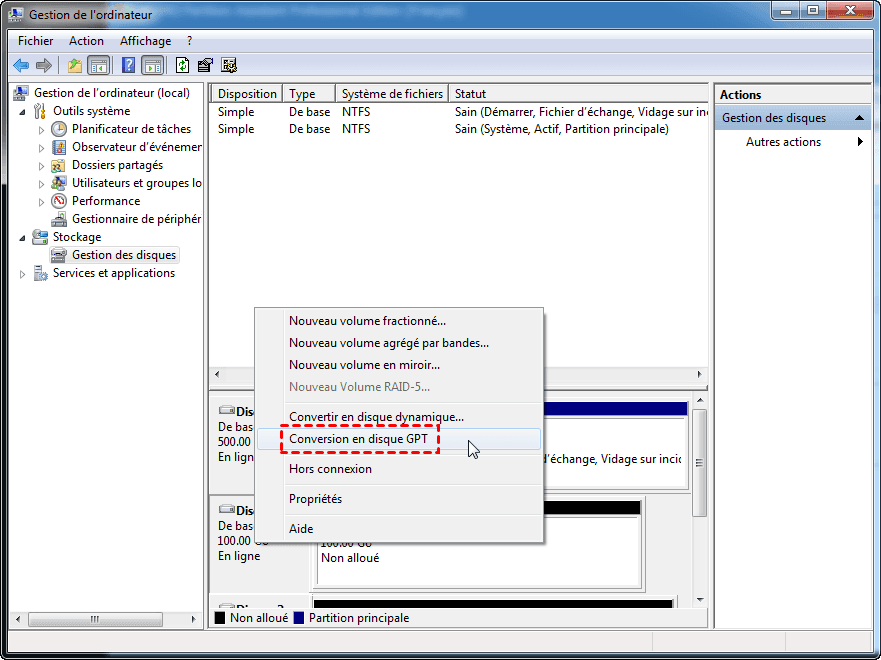Click the Système de fichiers column header
Image resolution: width=881 pixels, height=660 pixels.
[392, 94]
